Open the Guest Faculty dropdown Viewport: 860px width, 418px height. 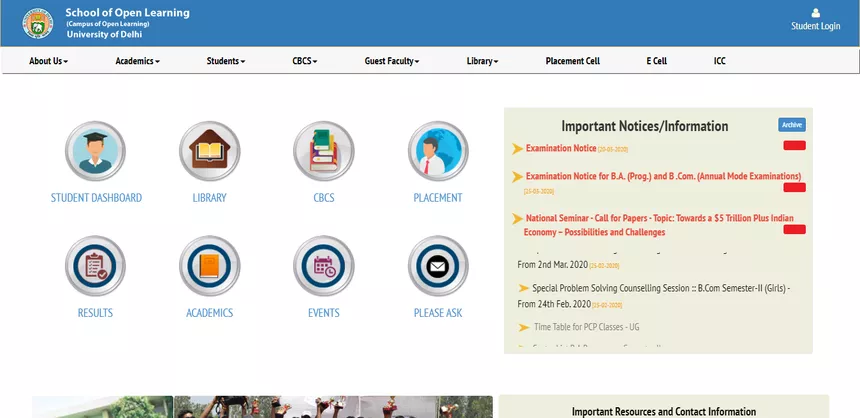coord(392,61)
